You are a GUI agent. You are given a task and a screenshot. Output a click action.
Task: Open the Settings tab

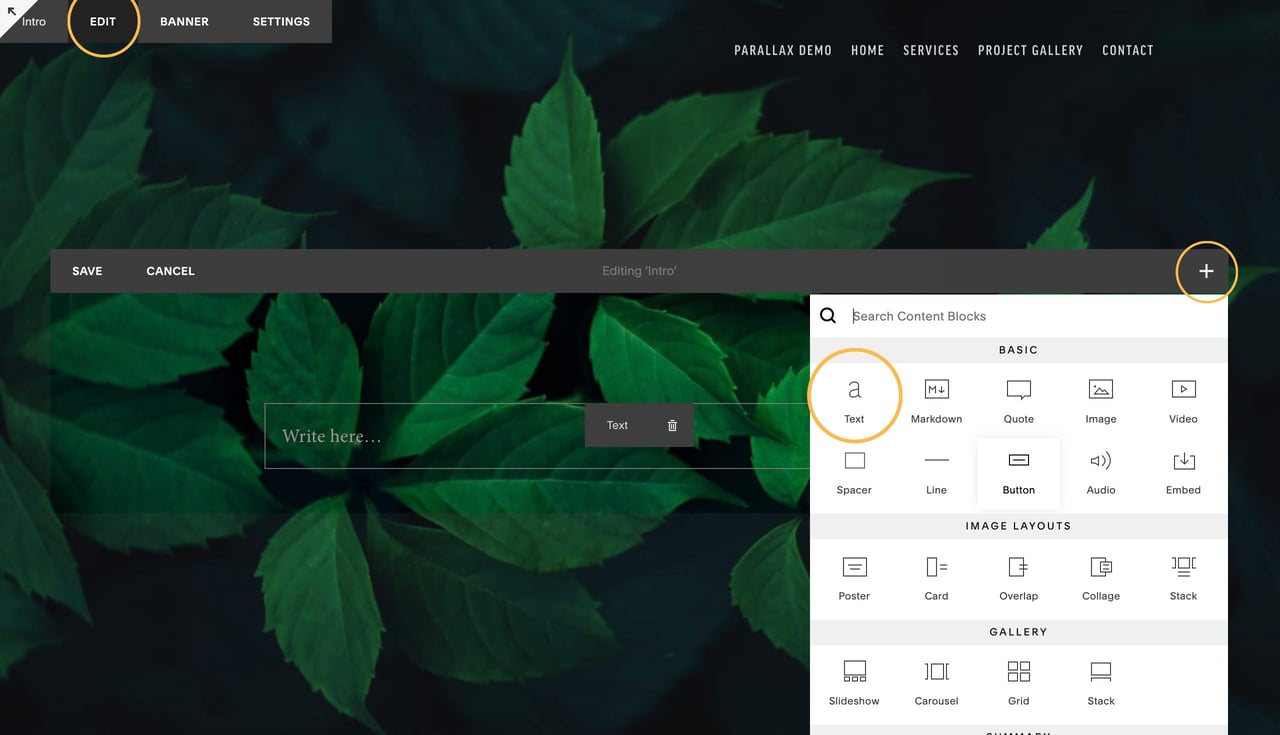coord(281,20)
